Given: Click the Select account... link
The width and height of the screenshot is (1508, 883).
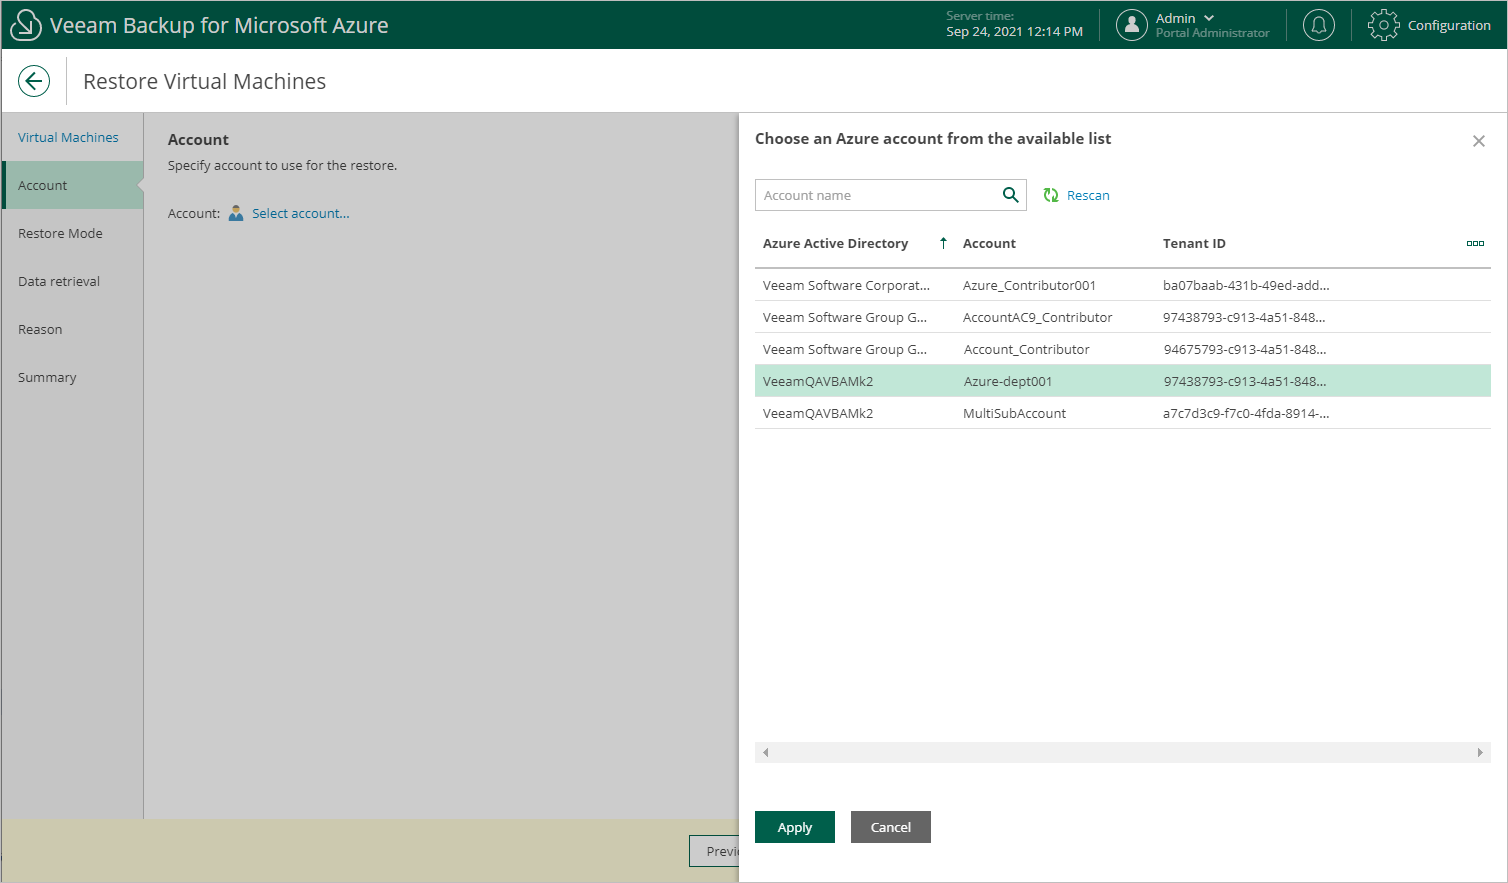Looking at the screenshot, I should [301, 213].
